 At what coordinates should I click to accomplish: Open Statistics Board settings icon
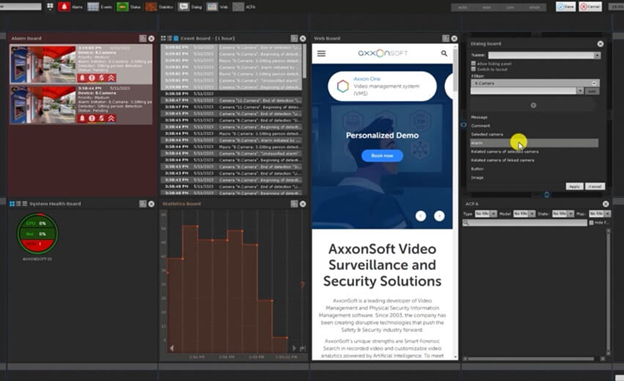(x=294, y=204)
